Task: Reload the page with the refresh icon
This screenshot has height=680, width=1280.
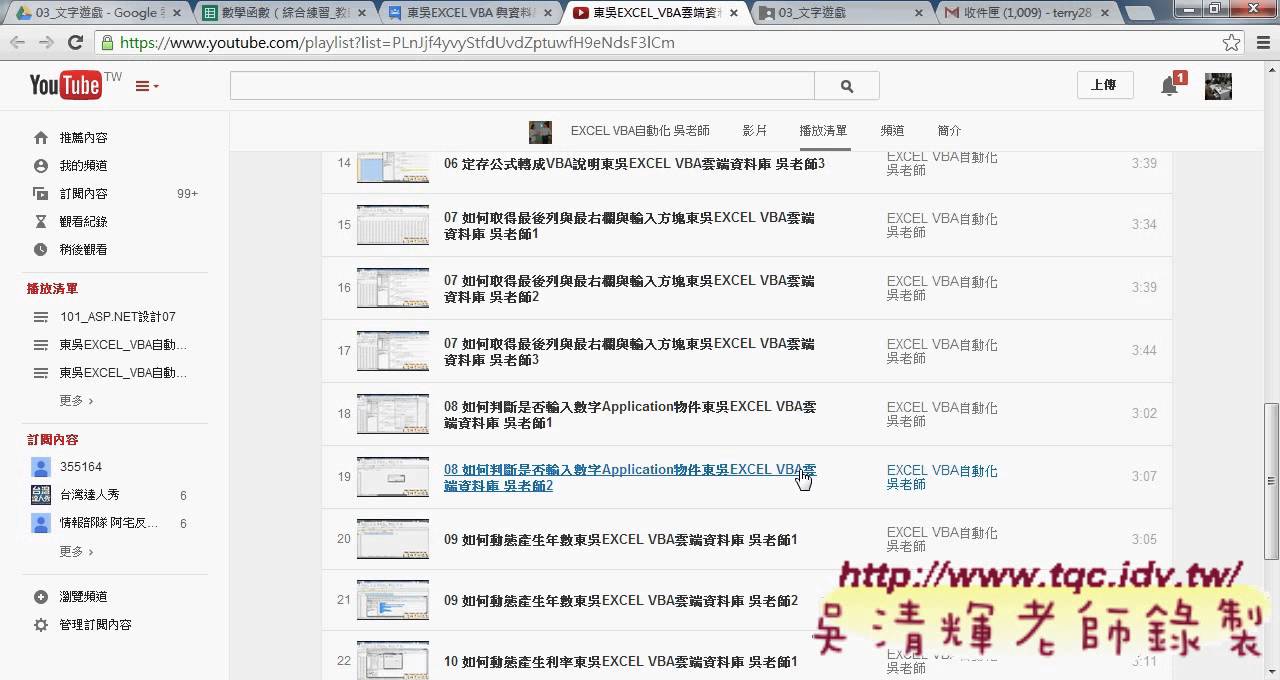Action: point(75,43)
